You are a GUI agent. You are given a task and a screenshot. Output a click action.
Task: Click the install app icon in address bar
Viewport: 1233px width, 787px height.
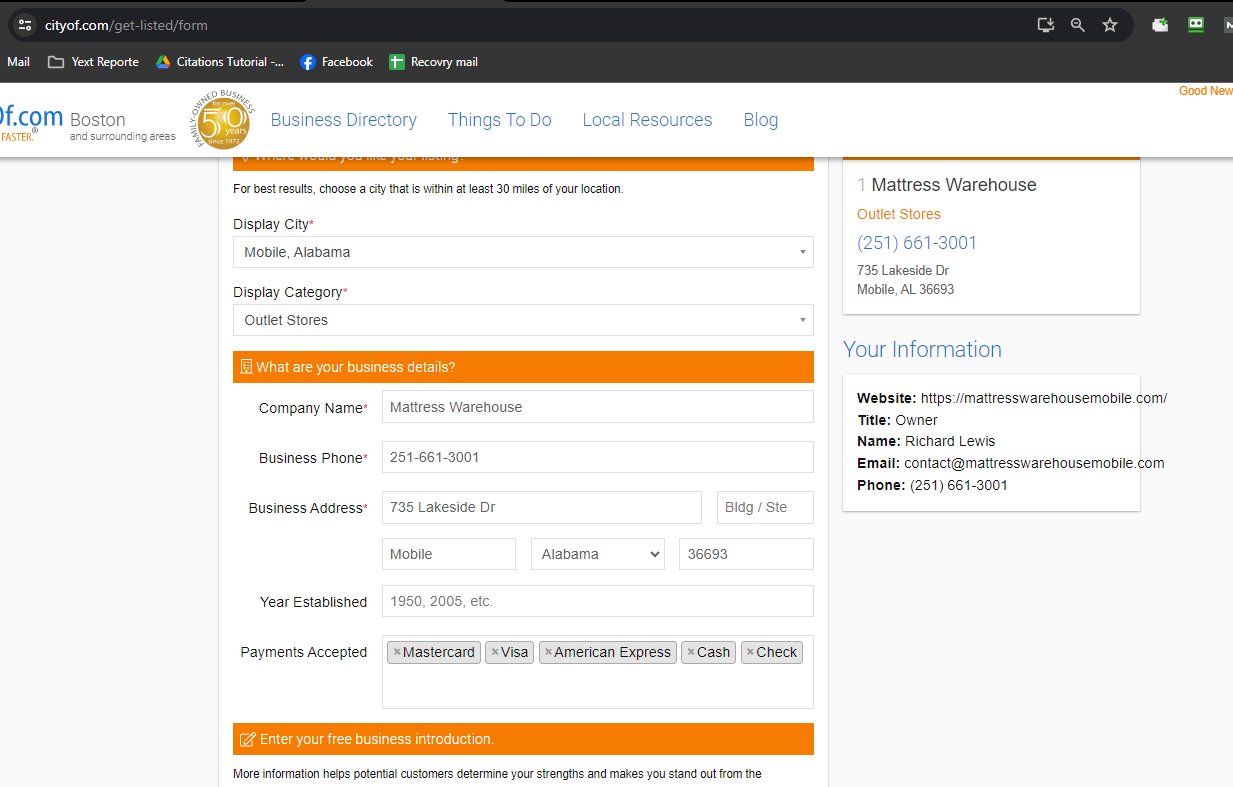tap(1045, 25)
